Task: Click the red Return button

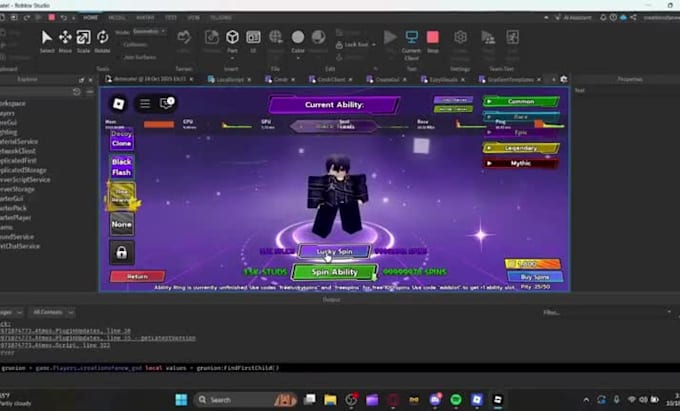Action: 137,276
